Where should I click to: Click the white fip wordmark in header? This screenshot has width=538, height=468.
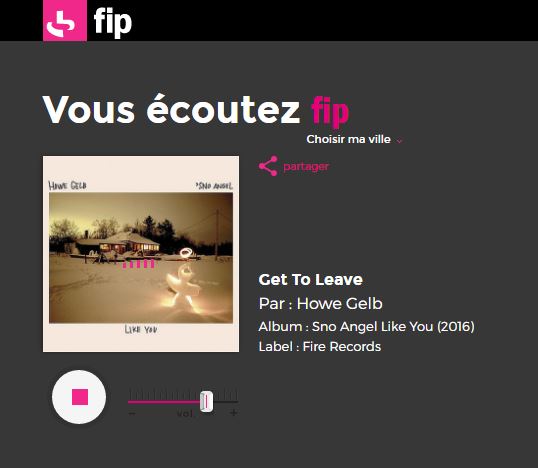[113, 23]
